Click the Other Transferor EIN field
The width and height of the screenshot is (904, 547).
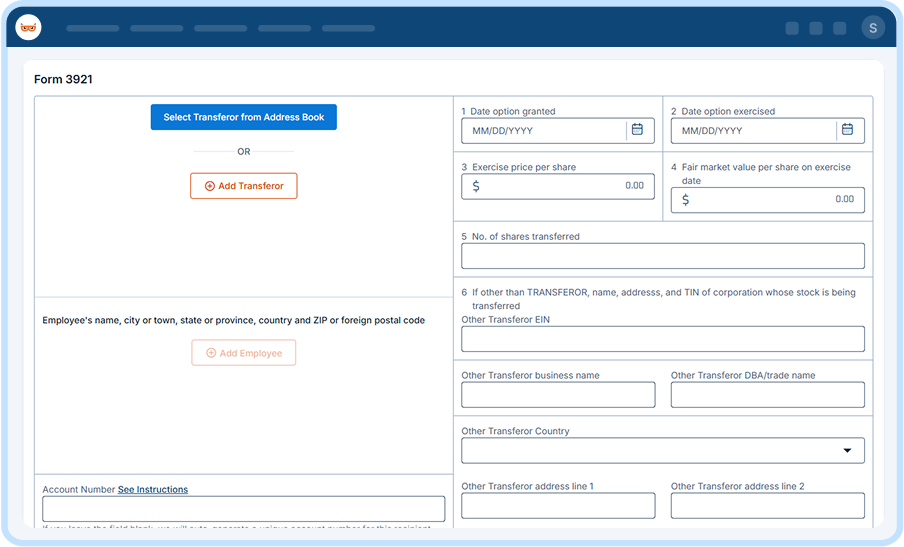pos(663,339)
